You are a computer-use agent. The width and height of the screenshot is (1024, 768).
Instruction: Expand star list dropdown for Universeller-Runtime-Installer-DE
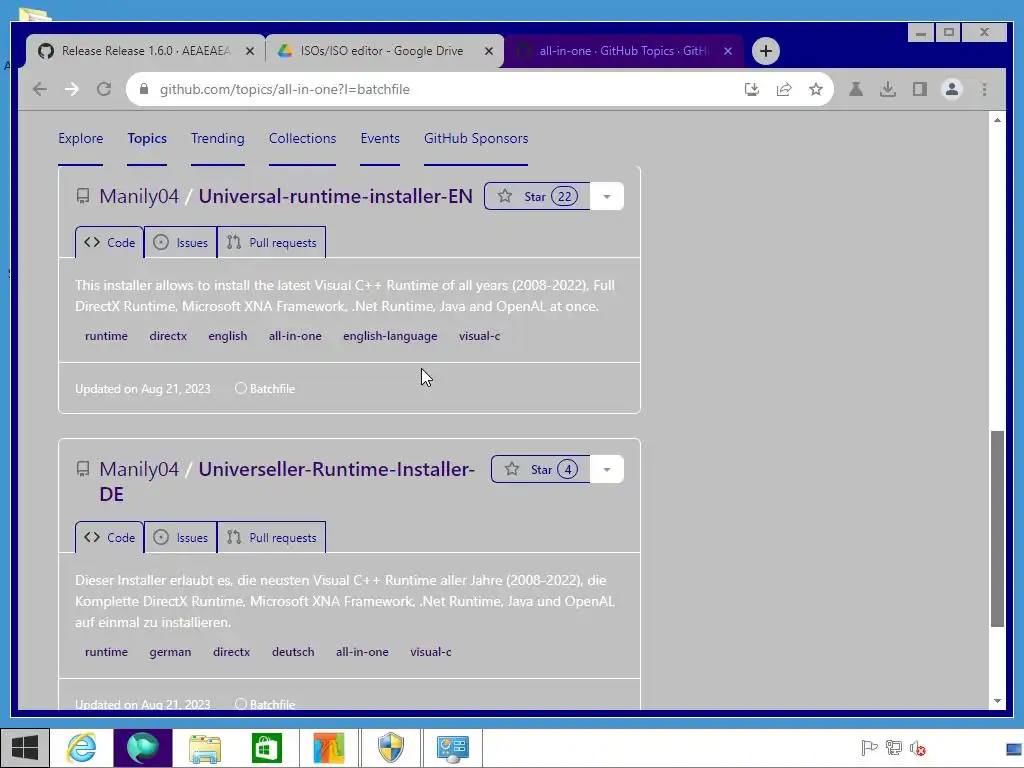[x=607, y=470]
